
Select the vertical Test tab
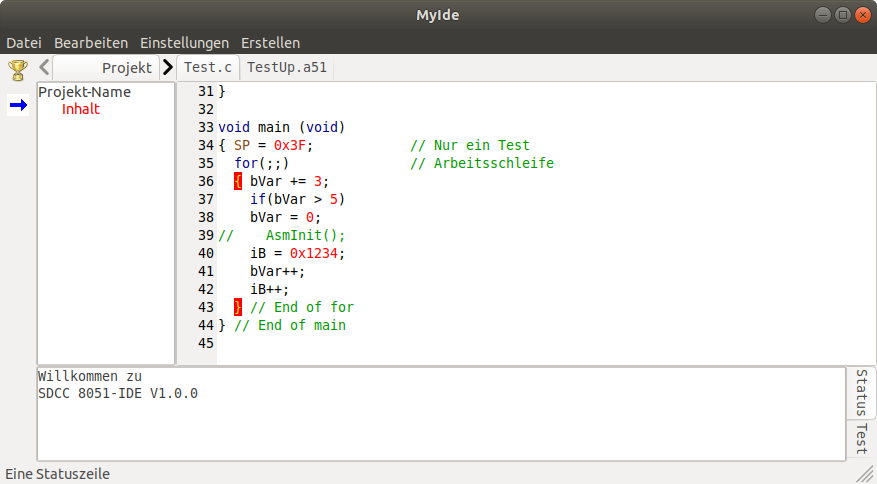coord(862,438)
